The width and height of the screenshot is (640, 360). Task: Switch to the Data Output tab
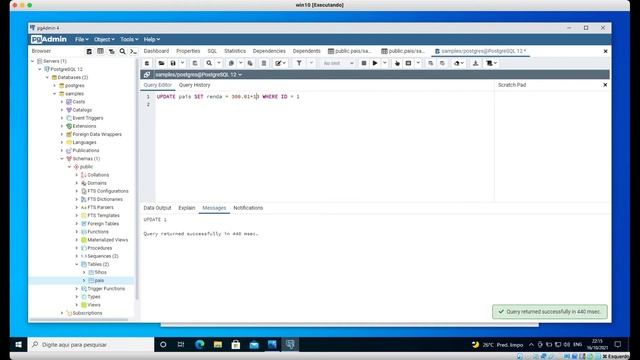tap(157, 208)
